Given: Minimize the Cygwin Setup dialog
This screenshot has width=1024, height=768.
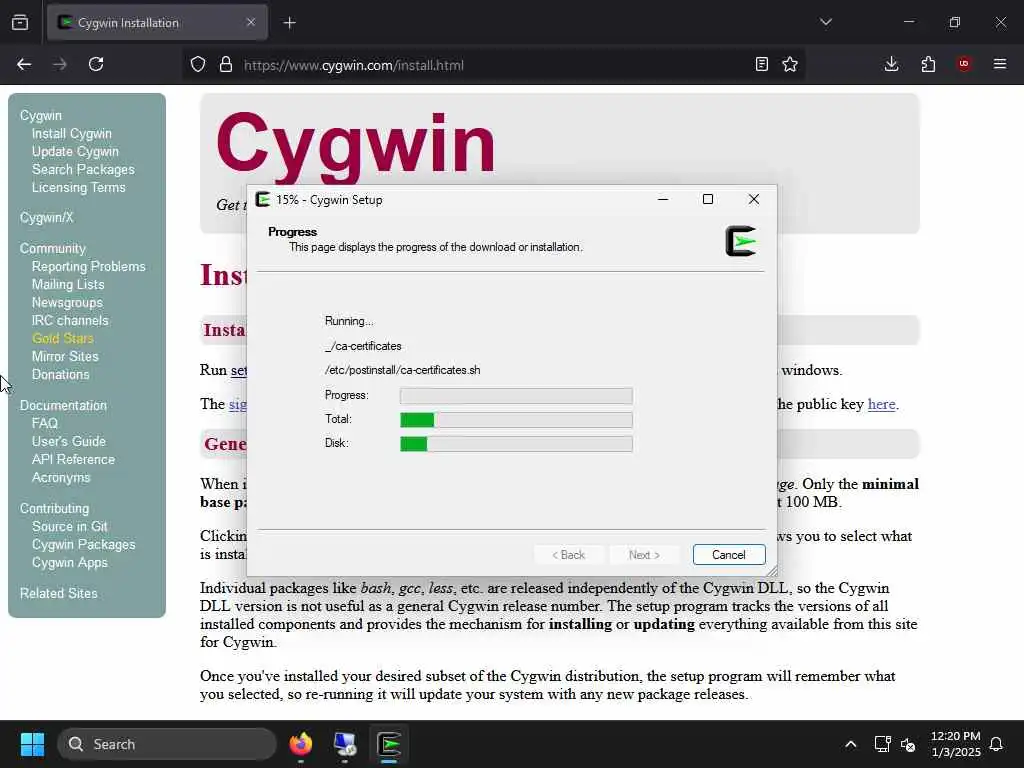Looking at the screenshot, I should click(x=663, y=199).
